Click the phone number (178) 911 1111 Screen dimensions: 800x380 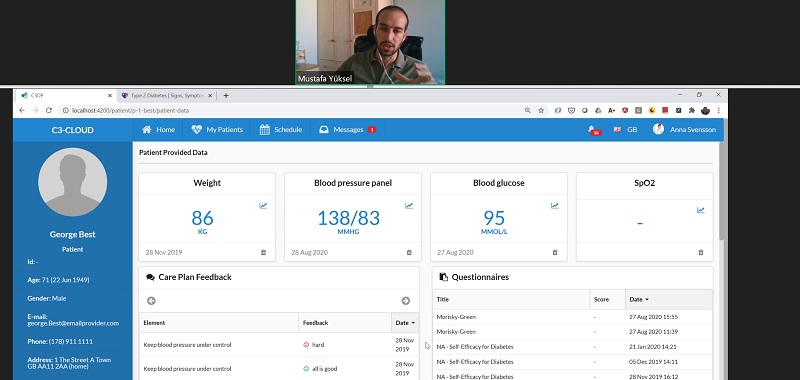click(x=71, y=341)
